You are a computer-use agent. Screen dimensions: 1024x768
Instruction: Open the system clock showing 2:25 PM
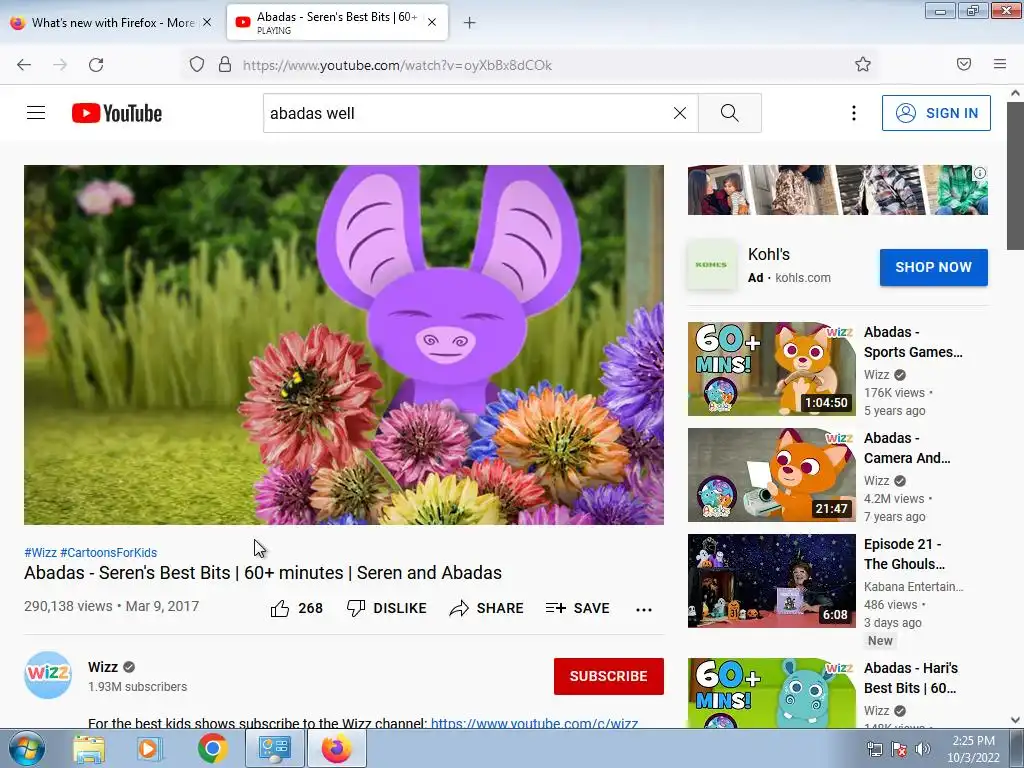[974, 749]
